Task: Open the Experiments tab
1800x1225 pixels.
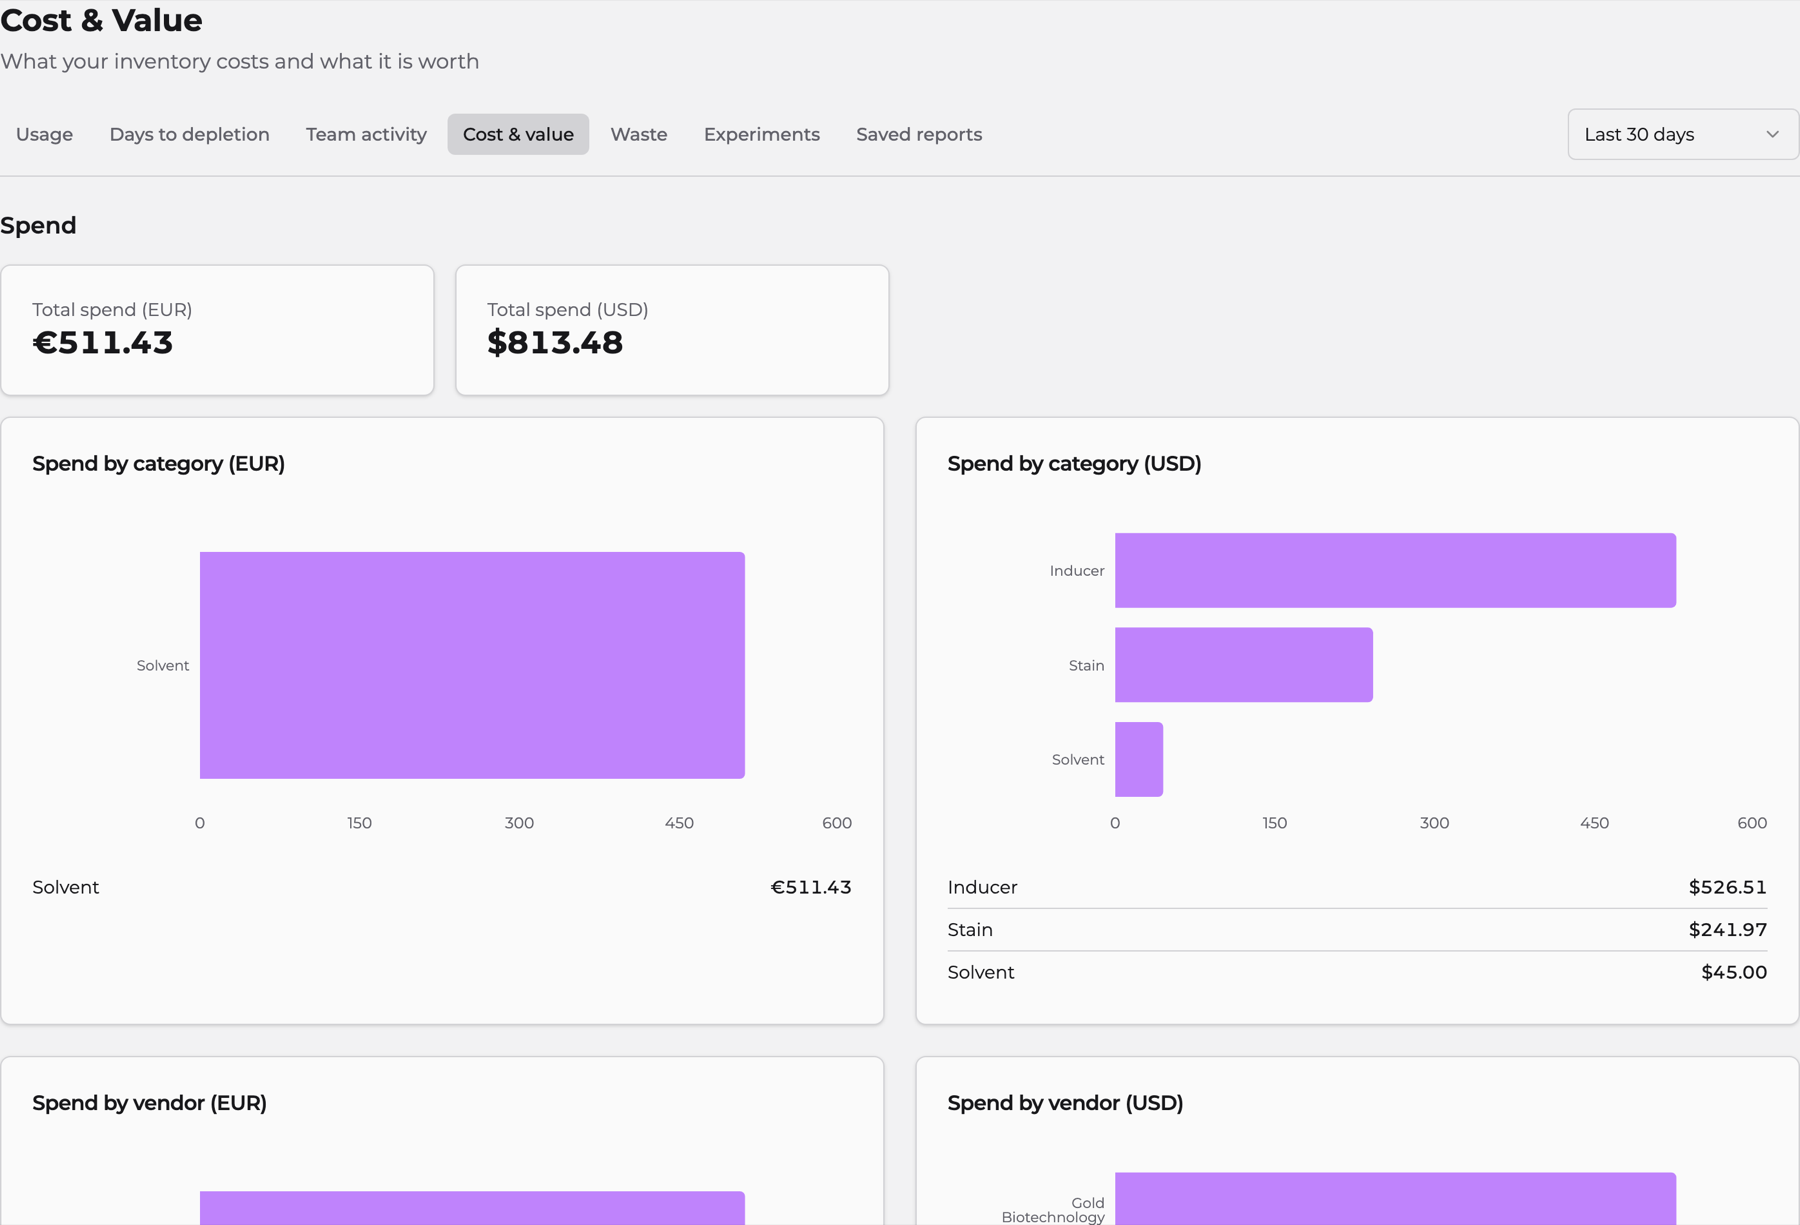Action: point(762,134)
